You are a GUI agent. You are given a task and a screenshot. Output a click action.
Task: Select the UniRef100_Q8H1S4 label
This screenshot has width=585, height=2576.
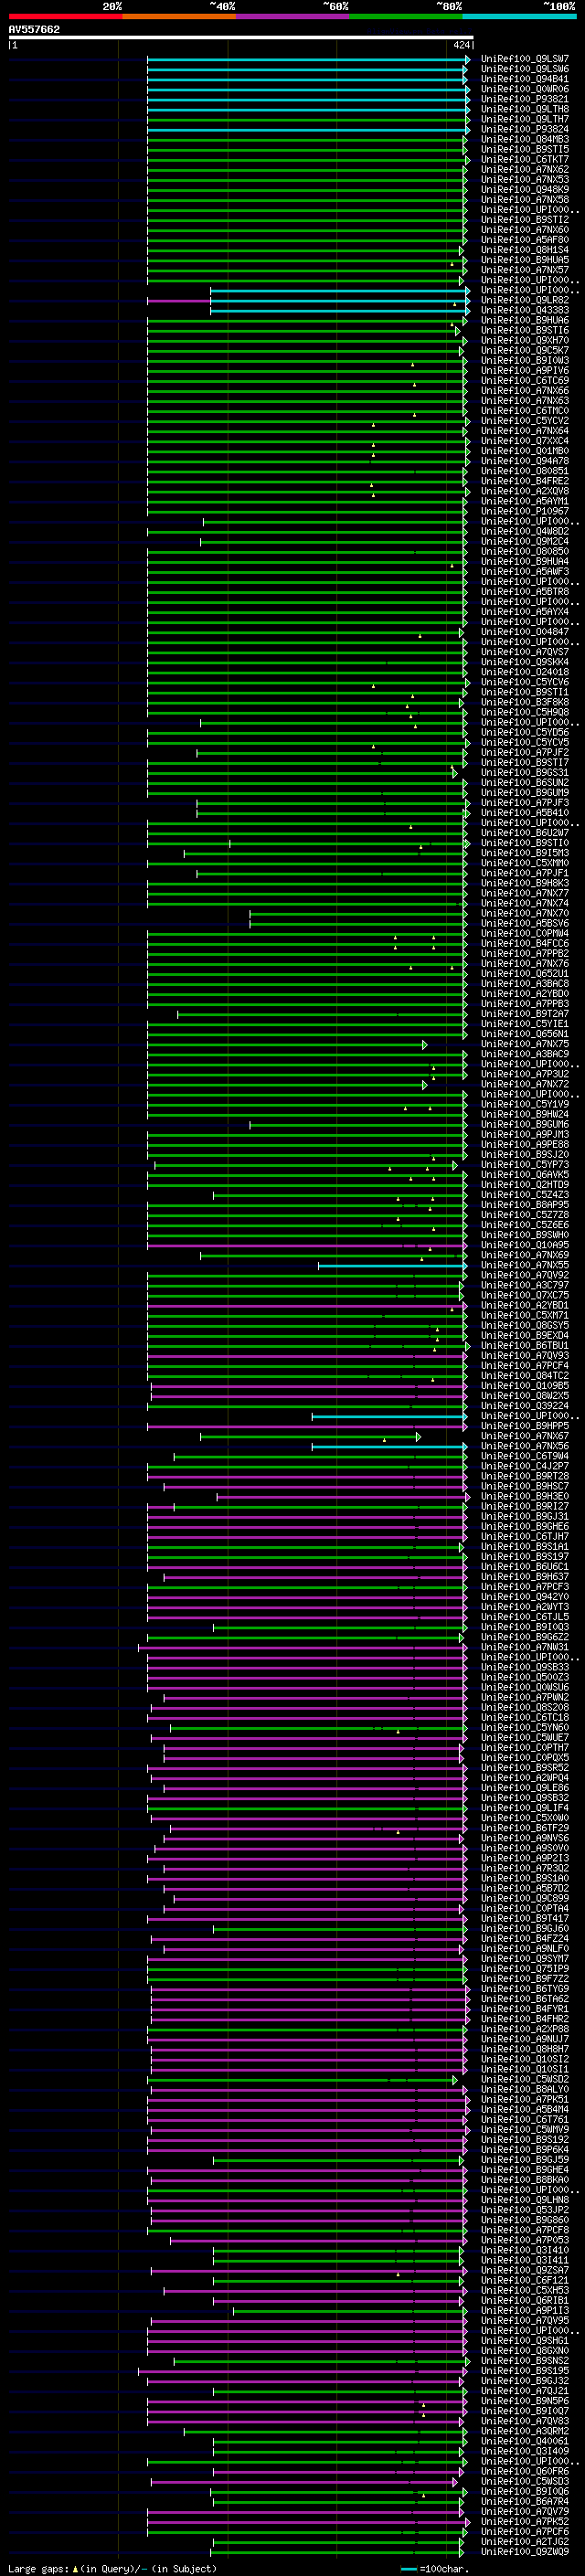tap(525, 250)
